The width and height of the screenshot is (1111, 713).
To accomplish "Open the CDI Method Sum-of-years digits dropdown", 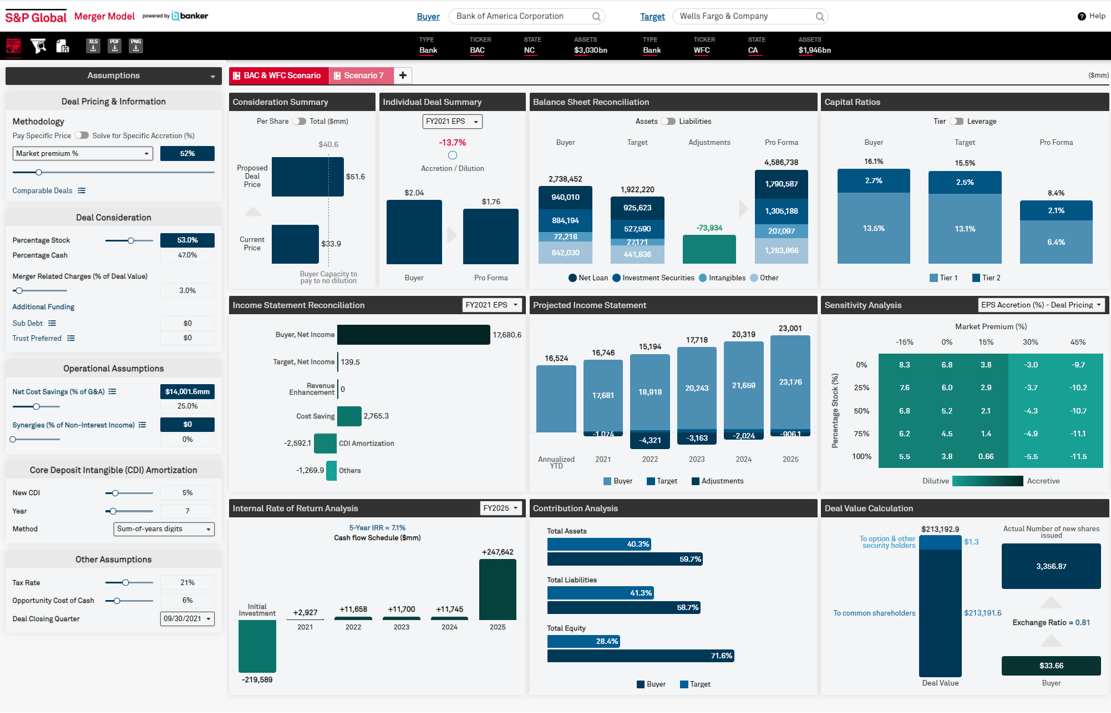I will (x=164, y=529).
